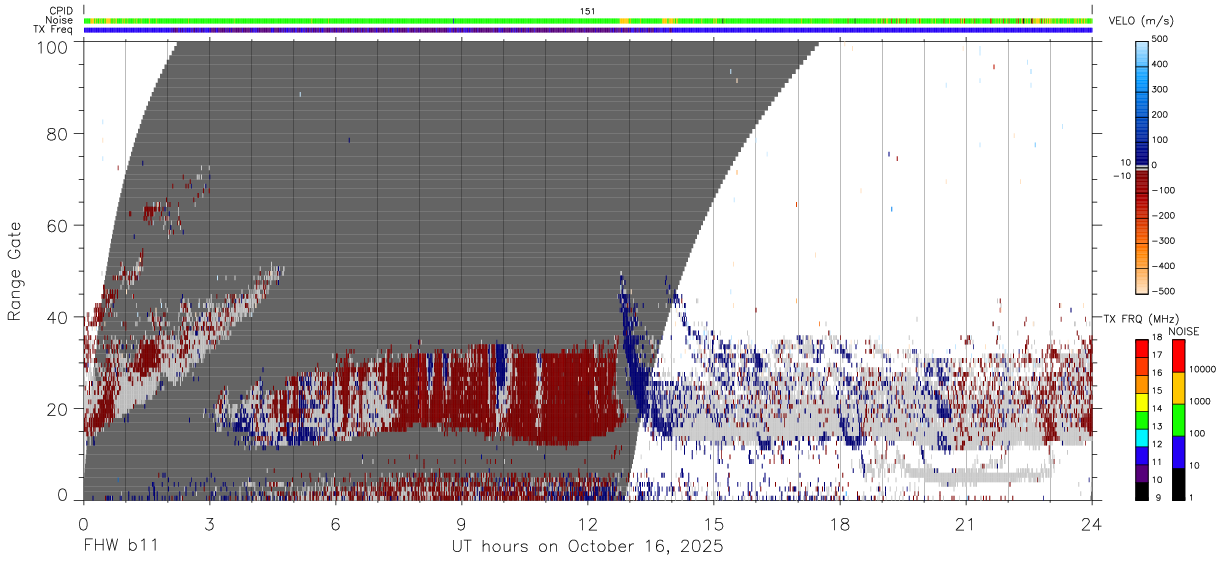This screenshot has height=567, width=1228.
Task: Click the 21 tick on the UT hours axis
Action: (966, 523)
